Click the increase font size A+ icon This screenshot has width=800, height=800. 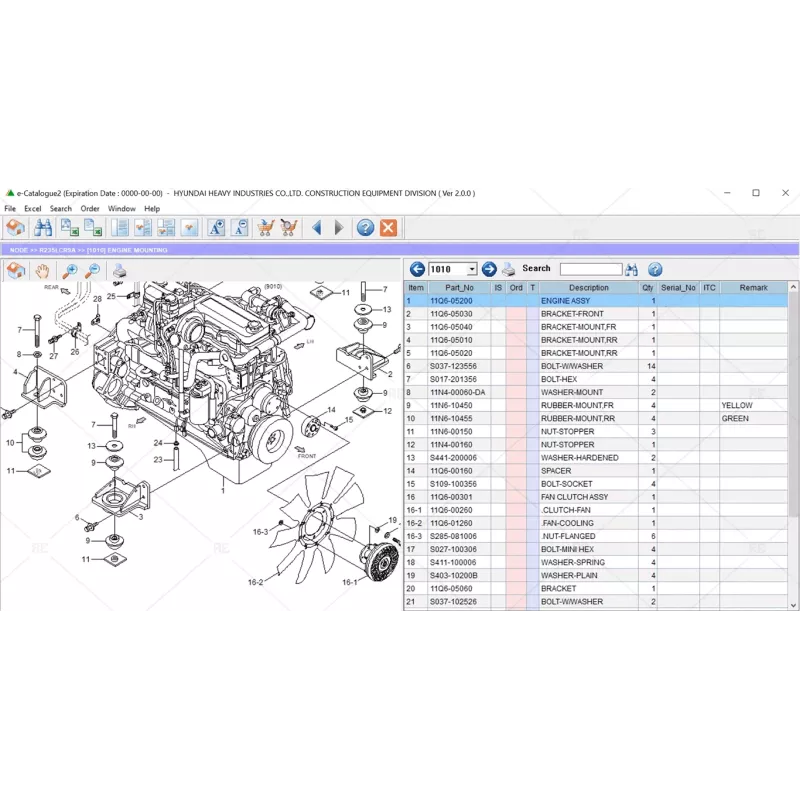[x=216, y=228]
